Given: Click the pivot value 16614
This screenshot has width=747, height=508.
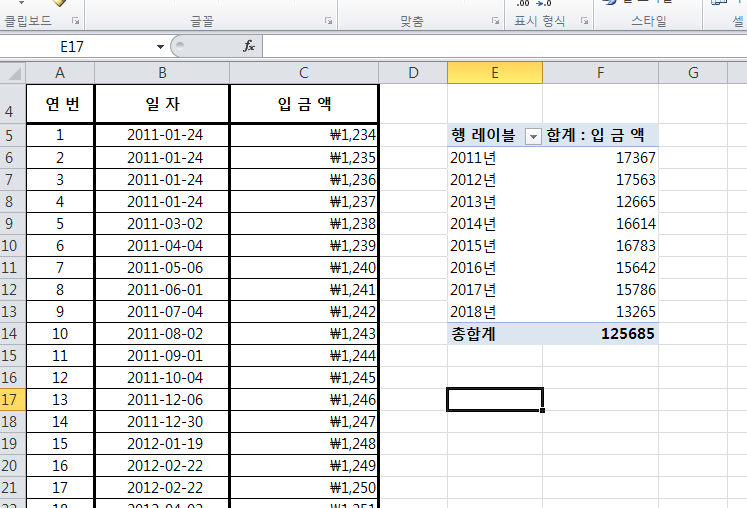Looking at the screenshot, I should tap(600, 224).
